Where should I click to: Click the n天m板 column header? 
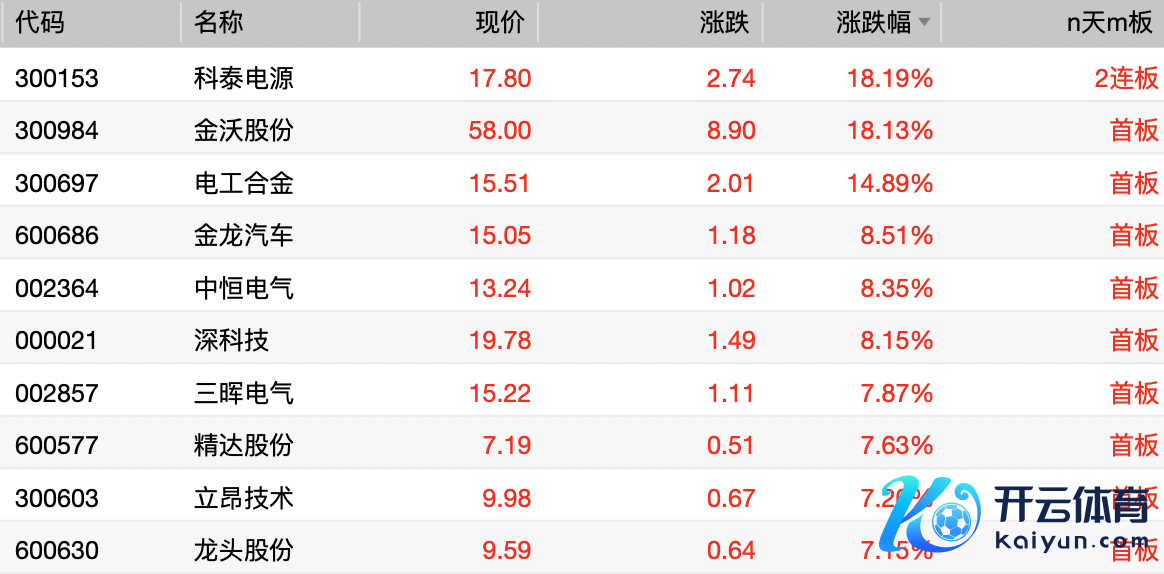pos(1110,23)
